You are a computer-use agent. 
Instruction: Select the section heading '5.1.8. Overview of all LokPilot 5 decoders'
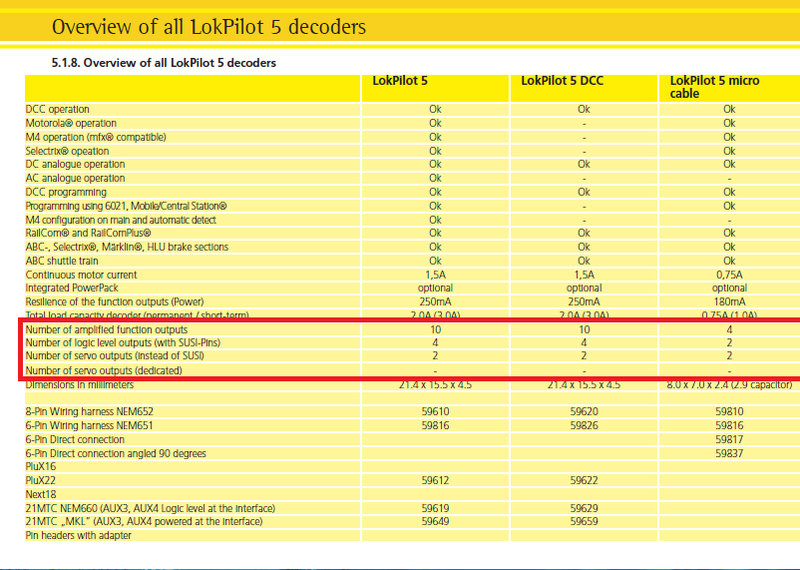pyautogui.click(x=164, y=63)
